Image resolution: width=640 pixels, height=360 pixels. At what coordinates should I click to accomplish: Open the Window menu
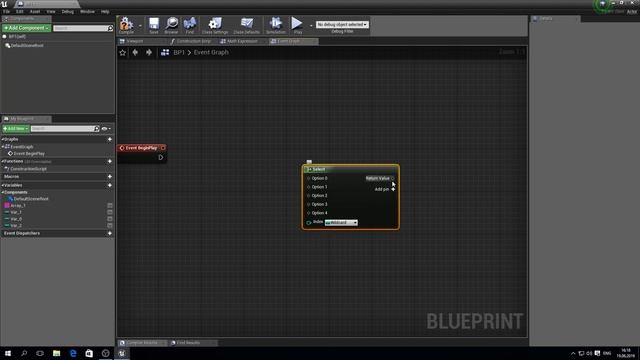87,11
